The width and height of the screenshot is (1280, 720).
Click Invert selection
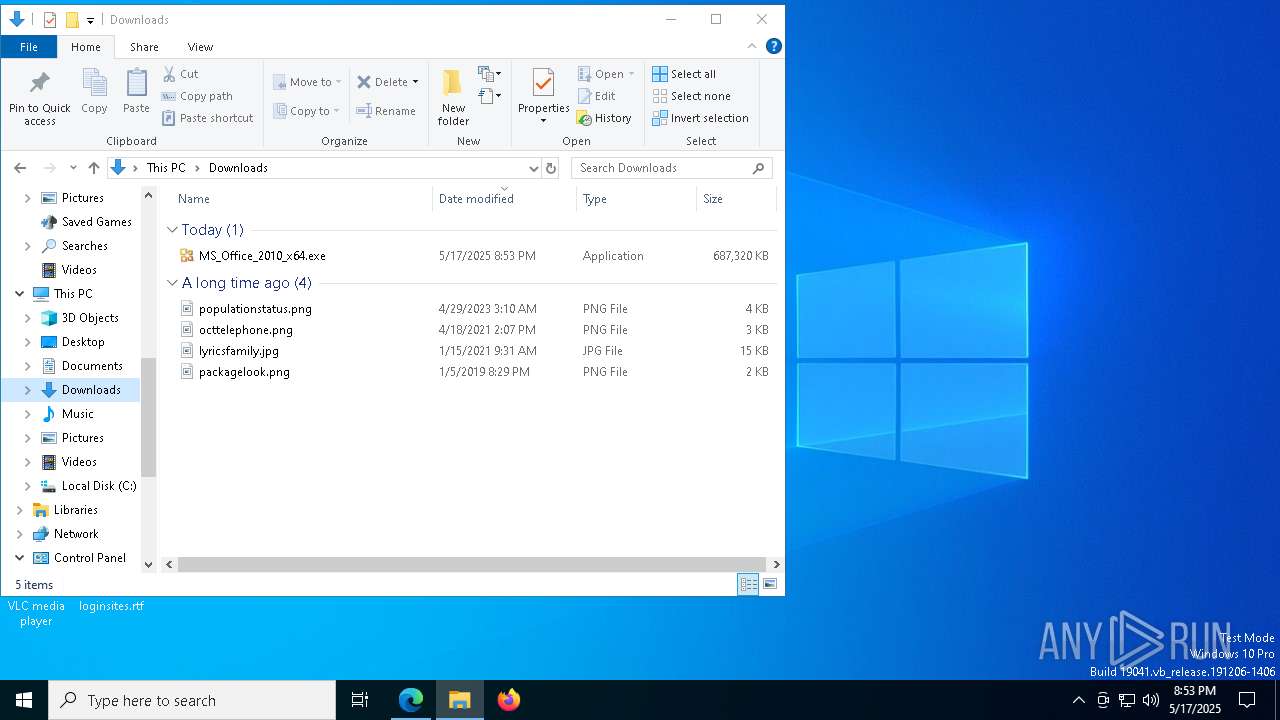click(x=700, y=118)
